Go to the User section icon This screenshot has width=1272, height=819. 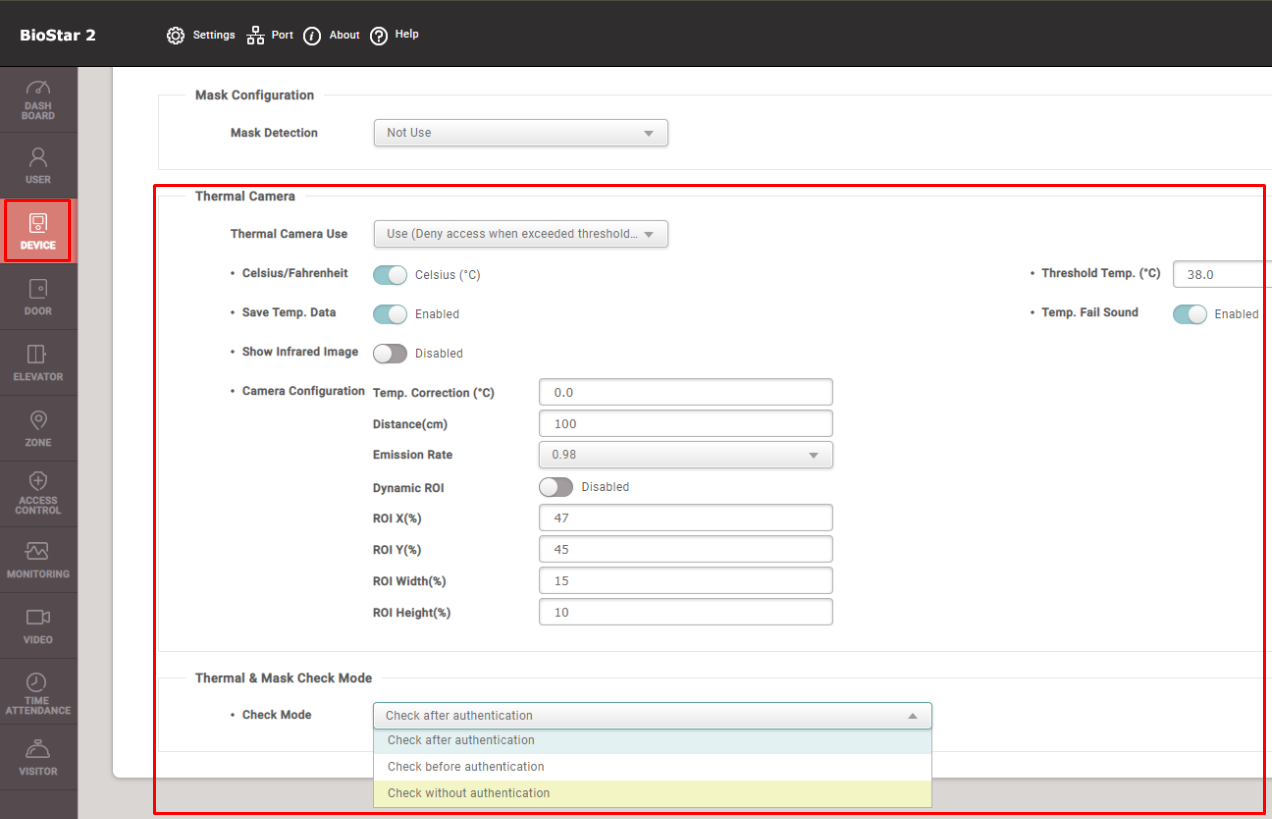38,157
